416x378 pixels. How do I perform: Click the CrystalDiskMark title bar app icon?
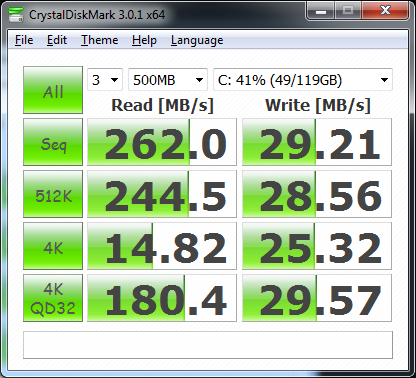(16, 14)
